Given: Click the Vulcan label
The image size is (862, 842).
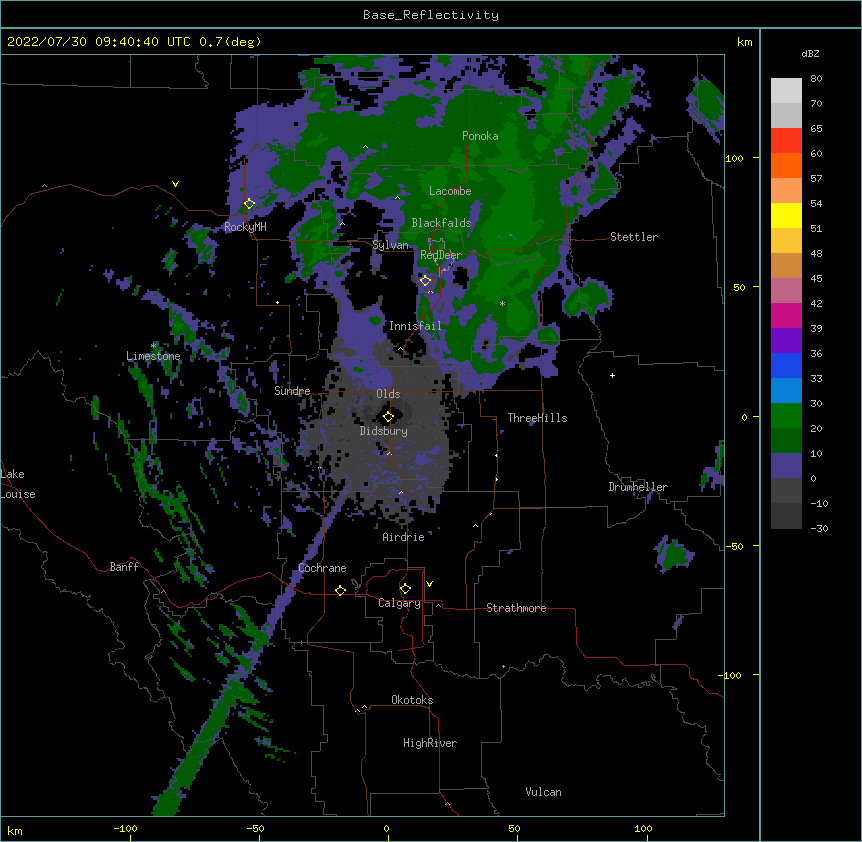Looking at the screenshot, I should tap(543, 792).
